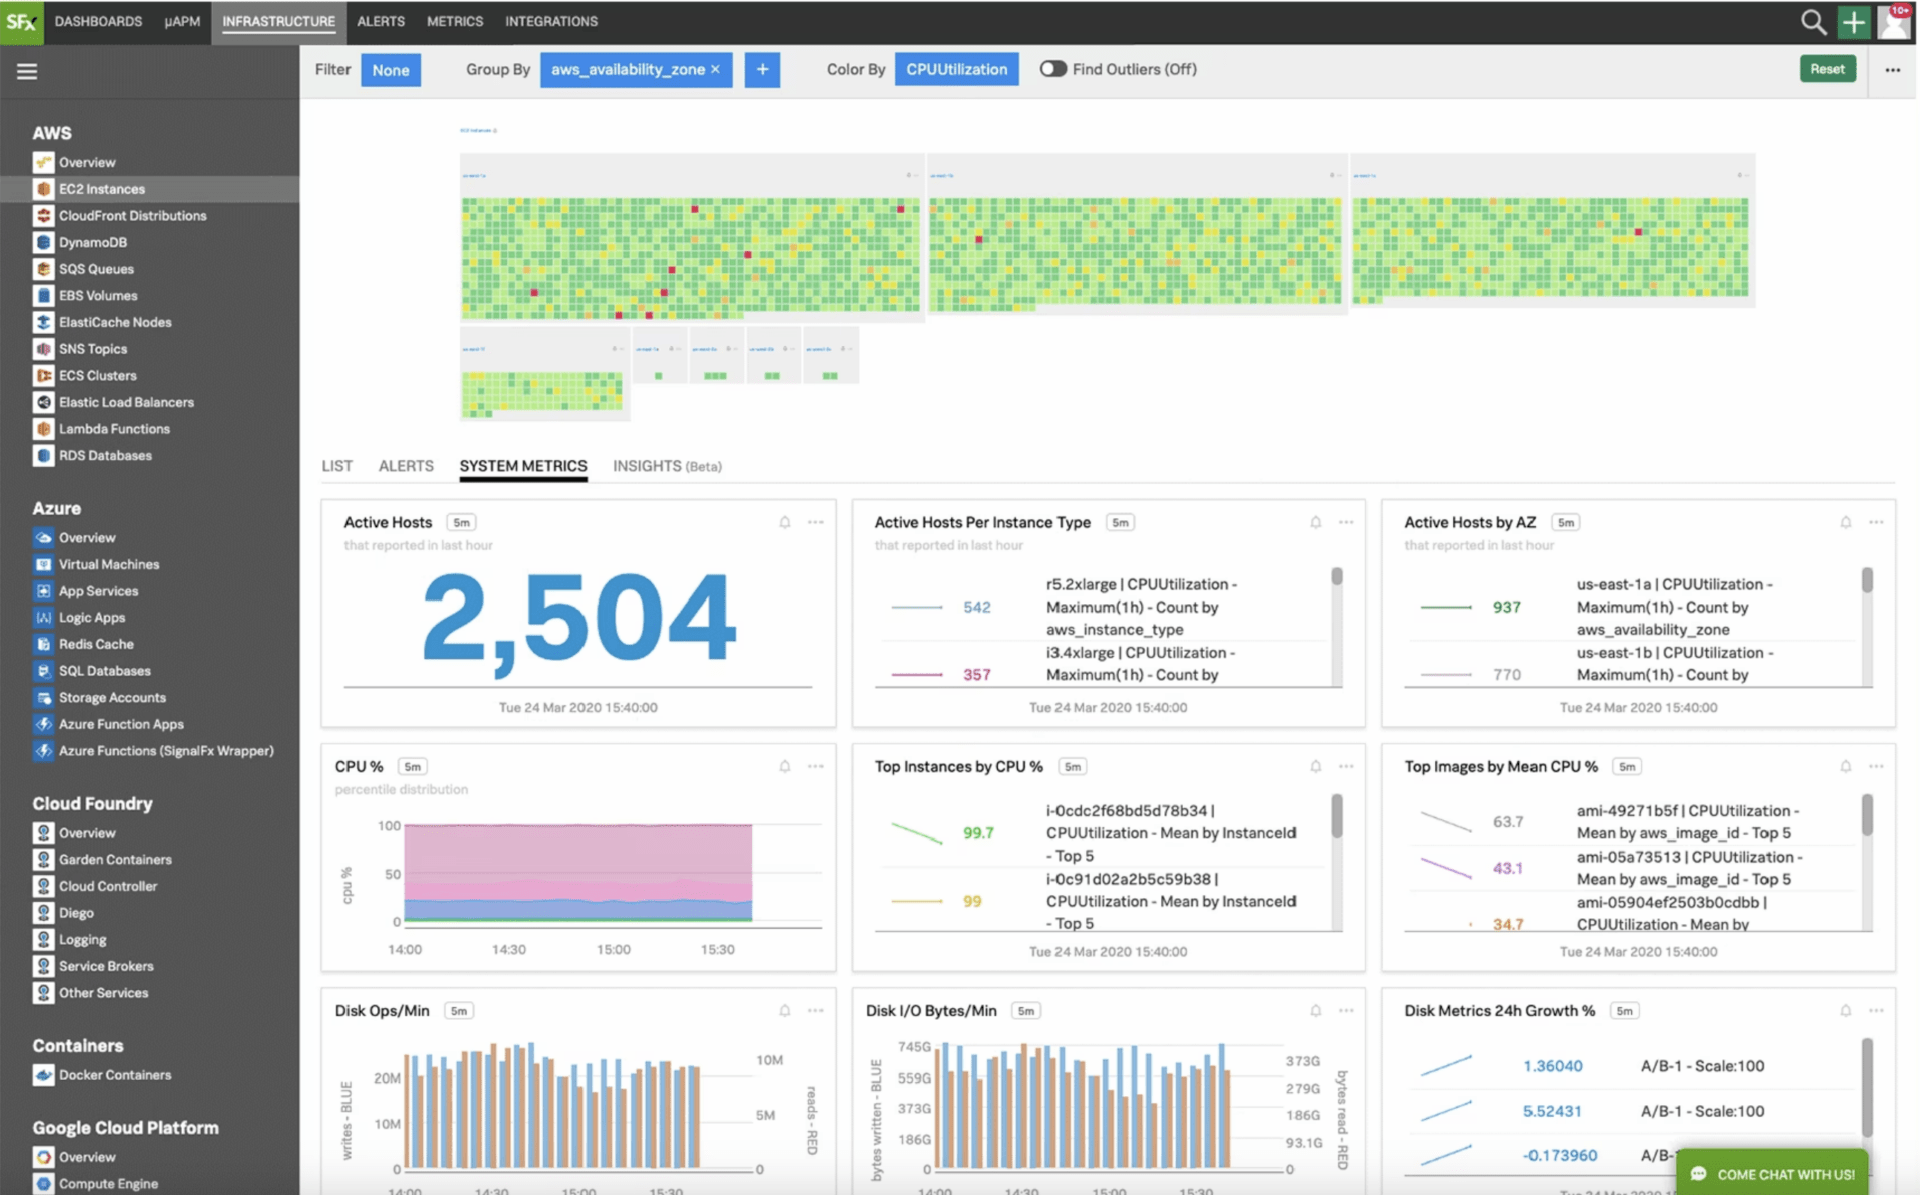Open the COME CHAT WITH US widget

tap(1771, 1174)
